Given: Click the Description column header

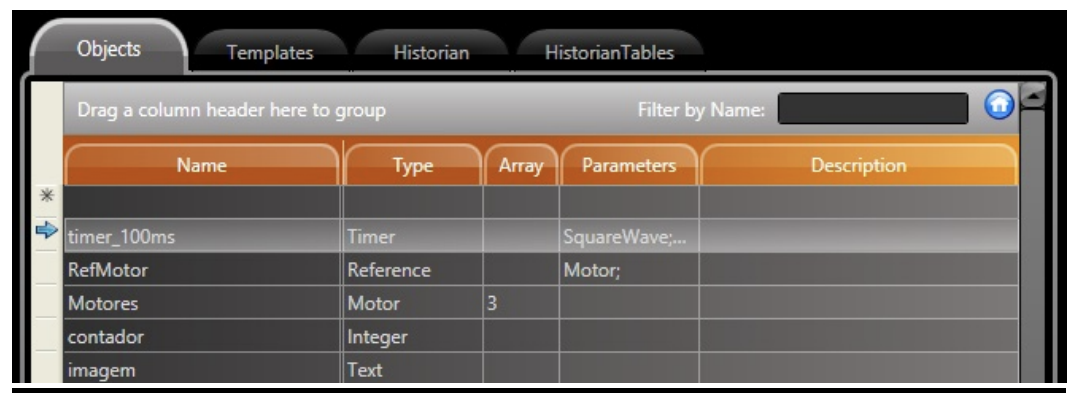Looking at the screenshot, I should pyautogui.click(x=859, y=165).
